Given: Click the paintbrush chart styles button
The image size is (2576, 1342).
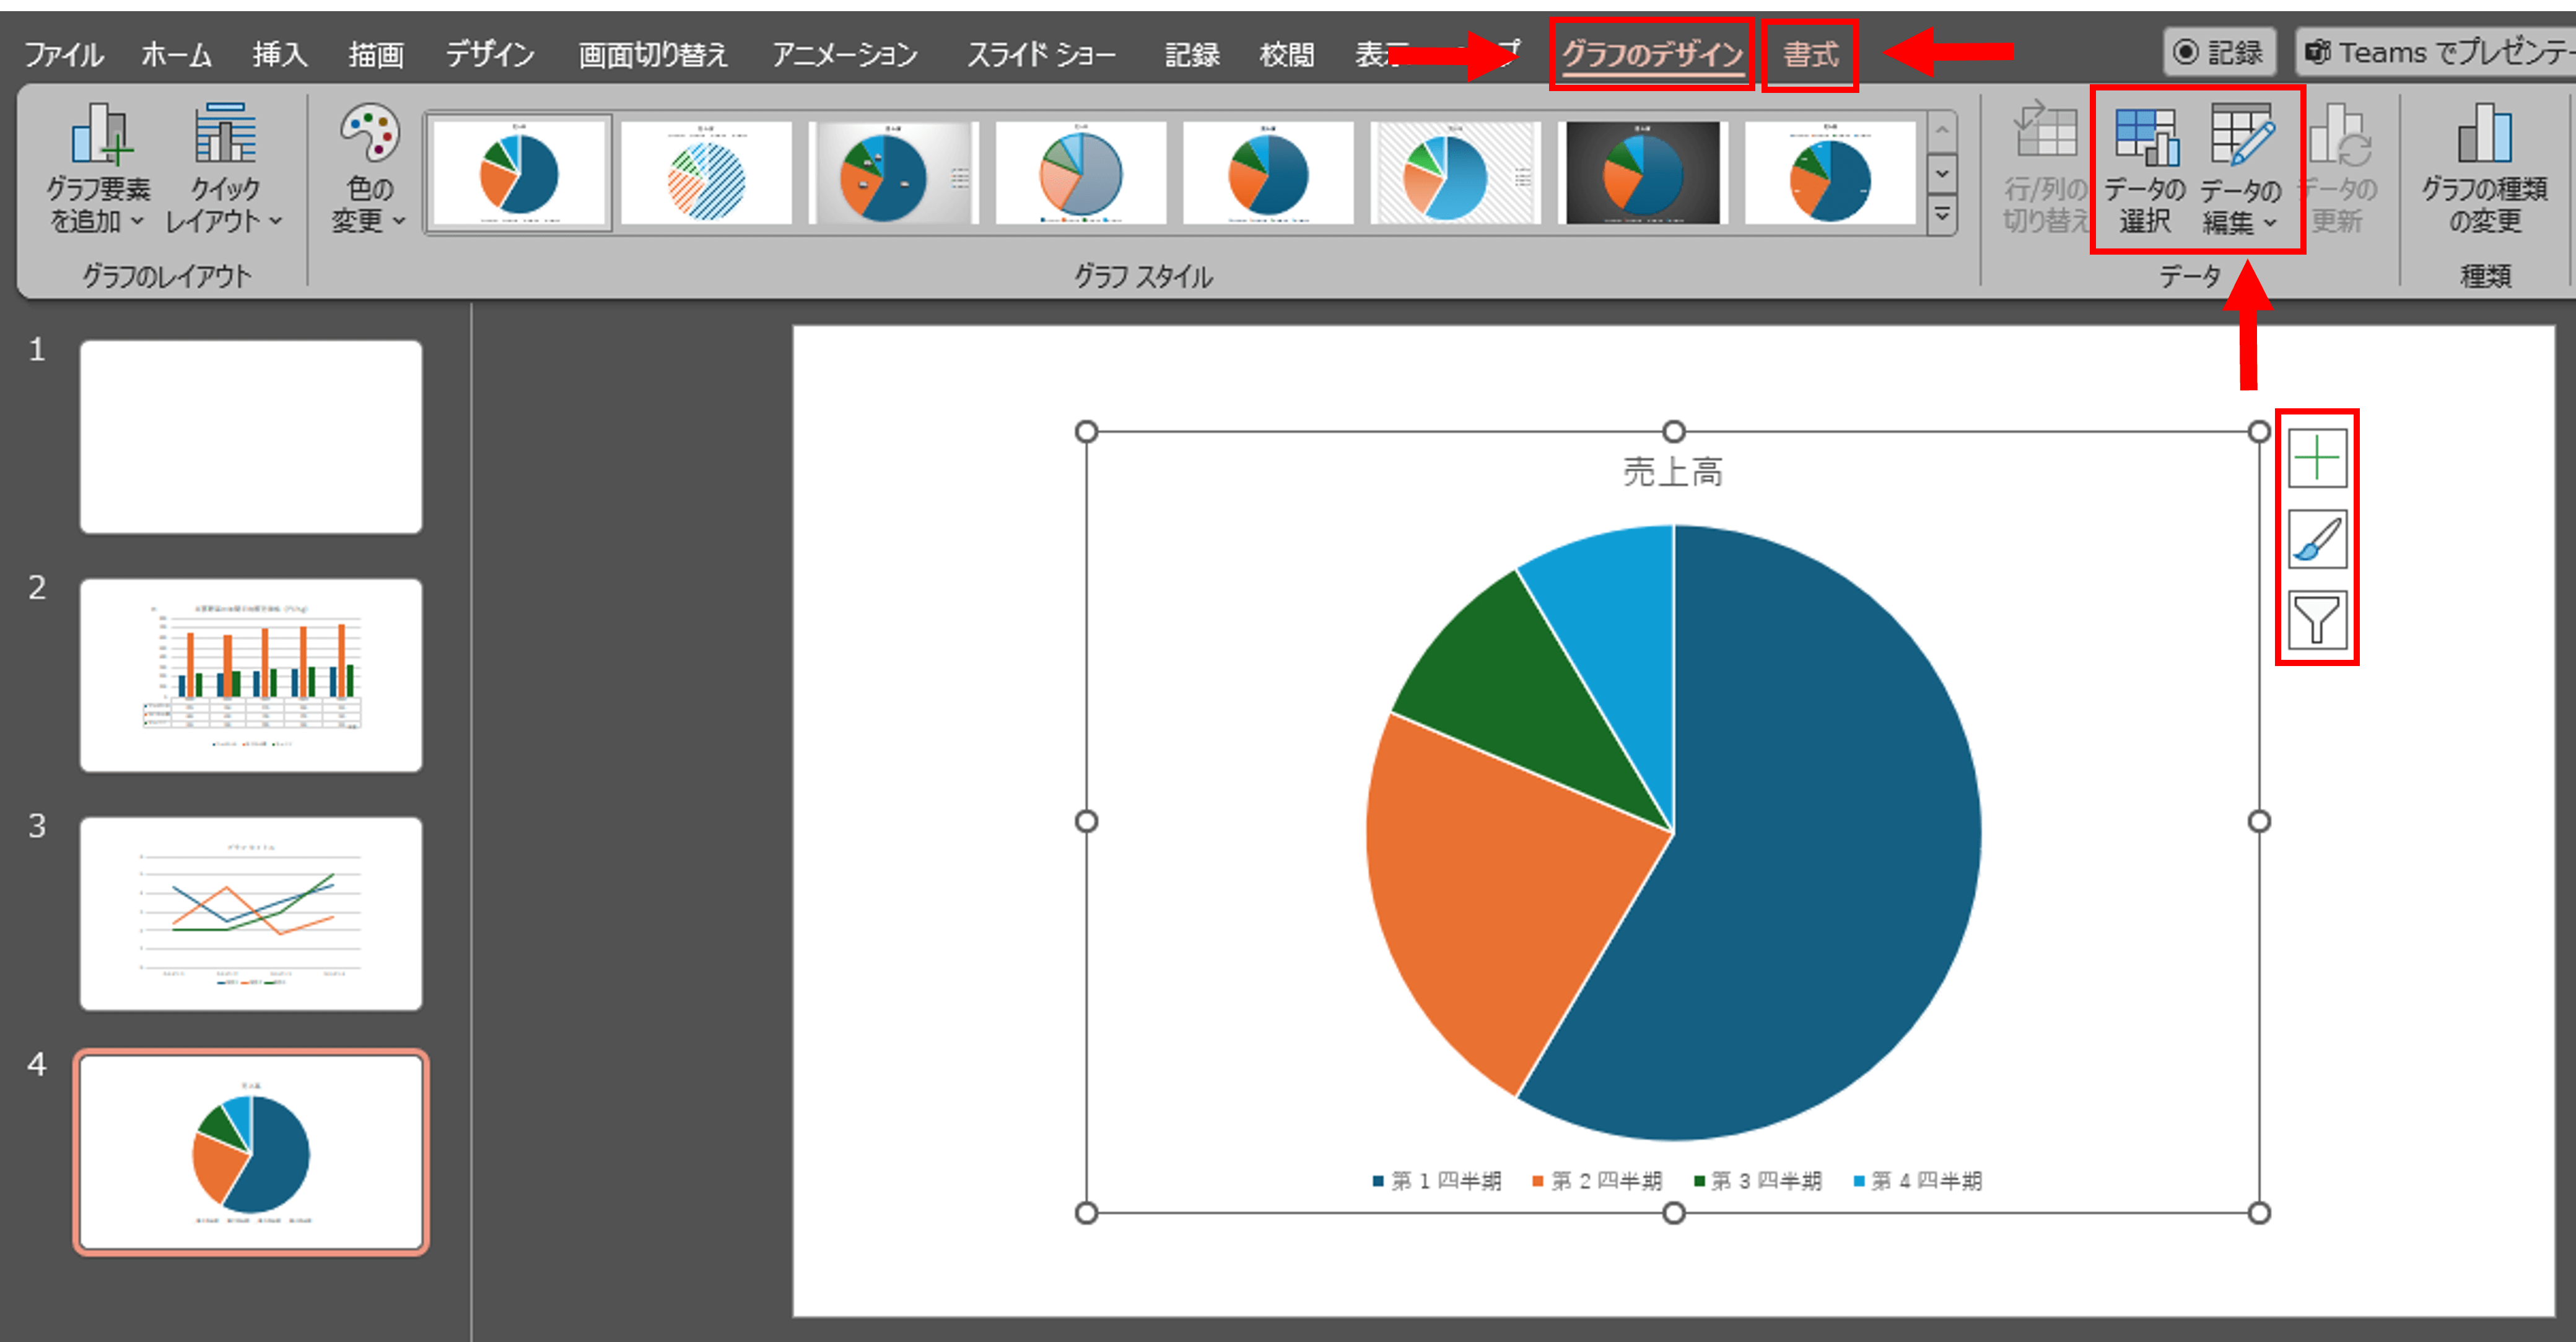Looking at the screenshot, I should click(2317, 539).
